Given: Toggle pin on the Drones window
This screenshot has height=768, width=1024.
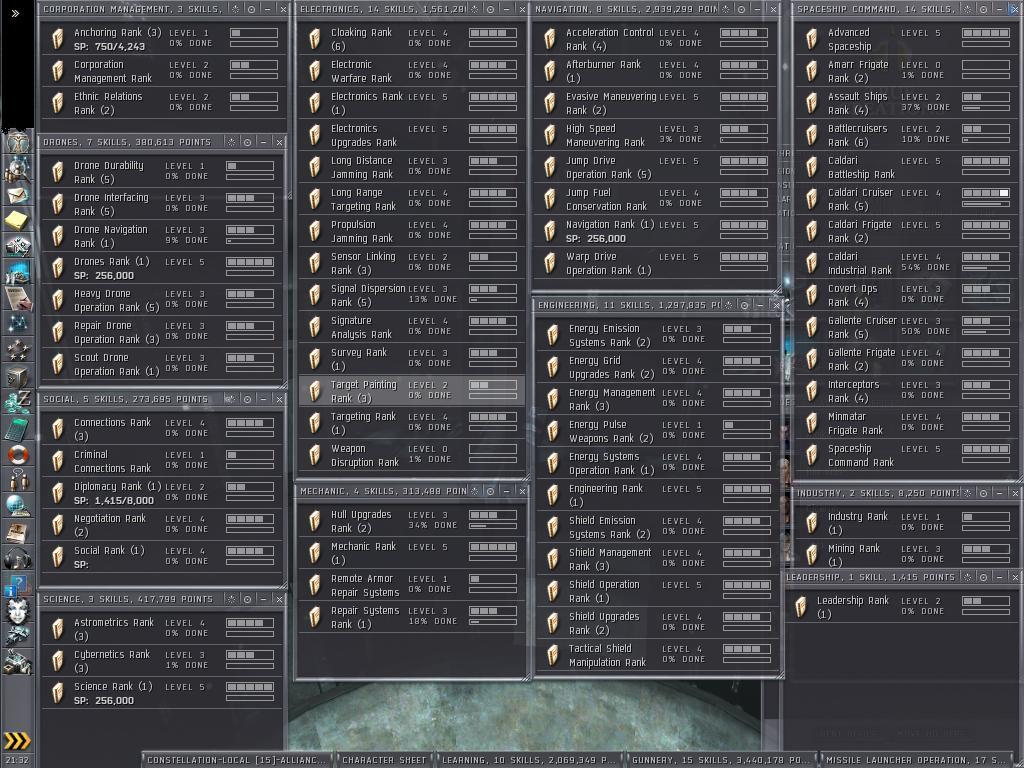Looking at the screenshot, I should coord(248,143).
